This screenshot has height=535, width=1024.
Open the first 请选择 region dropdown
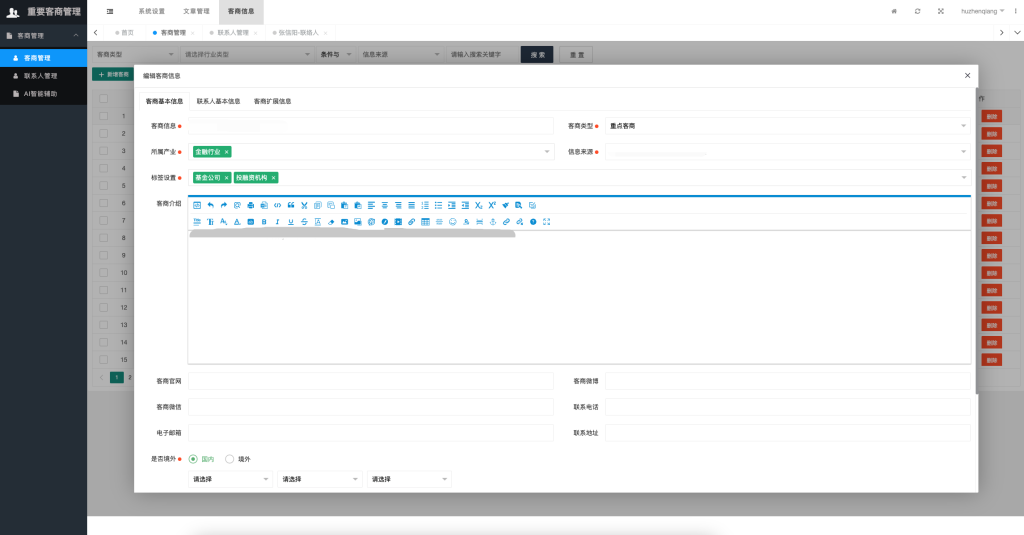(x=231, y=480)
